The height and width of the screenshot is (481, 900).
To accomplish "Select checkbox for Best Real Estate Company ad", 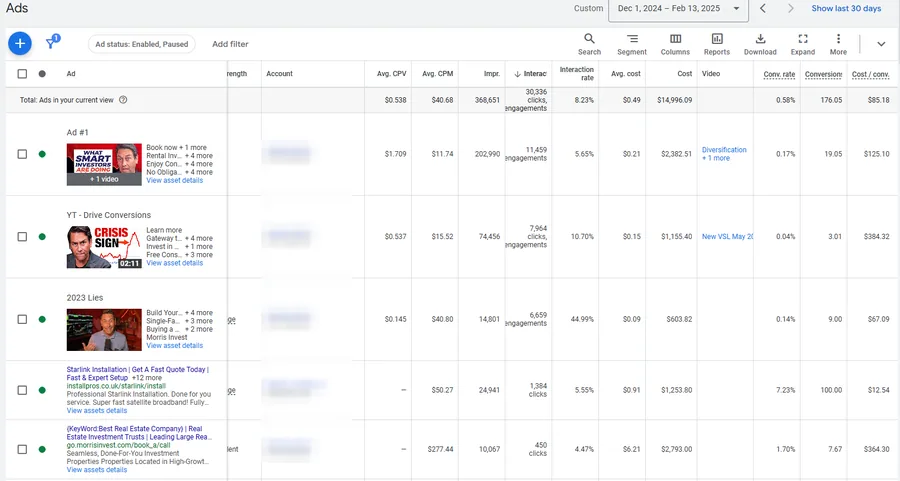I will tap(22, 449).
